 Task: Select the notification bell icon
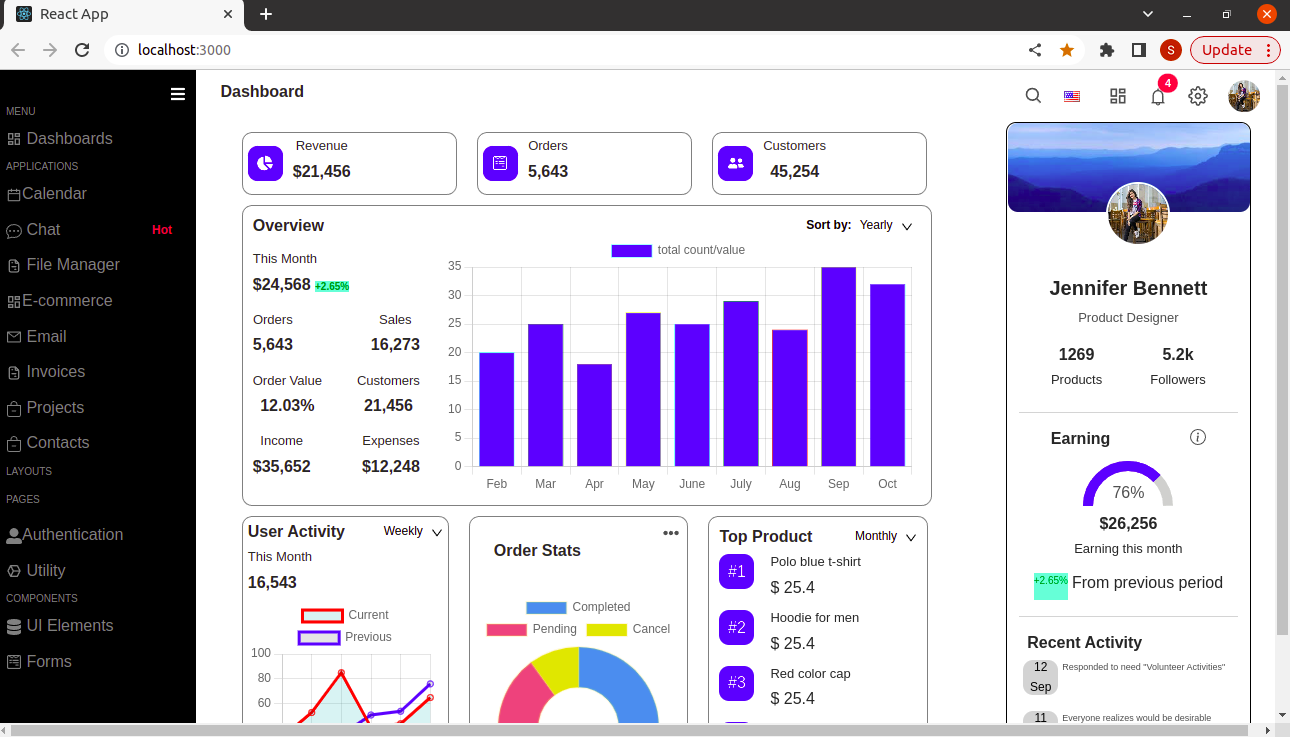1157,96
